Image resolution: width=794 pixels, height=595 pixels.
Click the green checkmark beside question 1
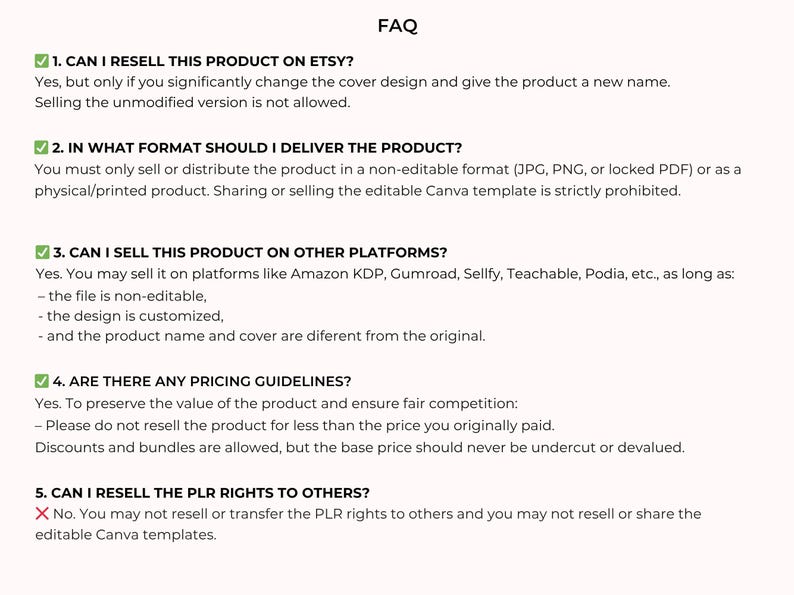[x=42, y=61]
